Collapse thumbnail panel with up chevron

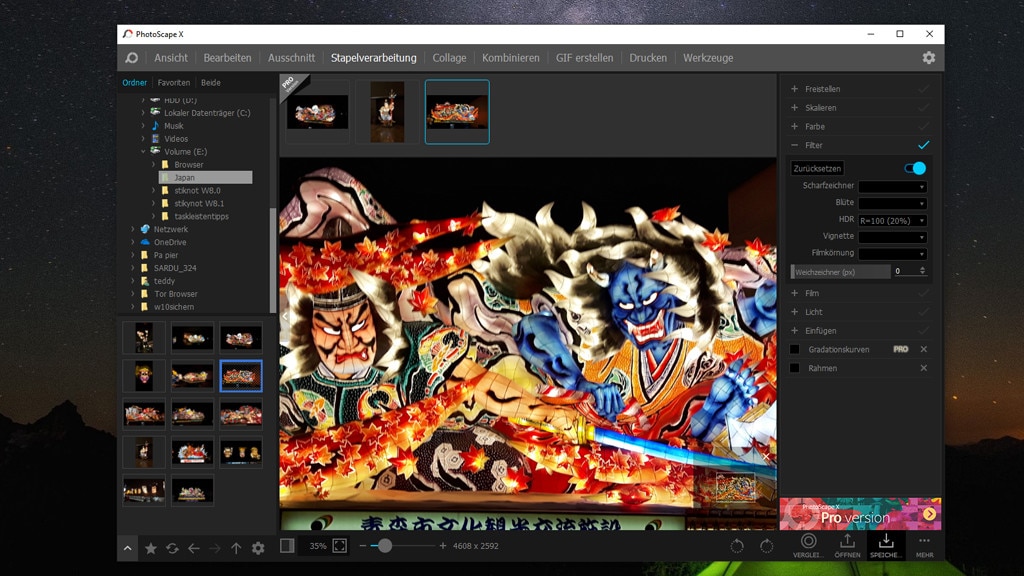tap(127, 549)
